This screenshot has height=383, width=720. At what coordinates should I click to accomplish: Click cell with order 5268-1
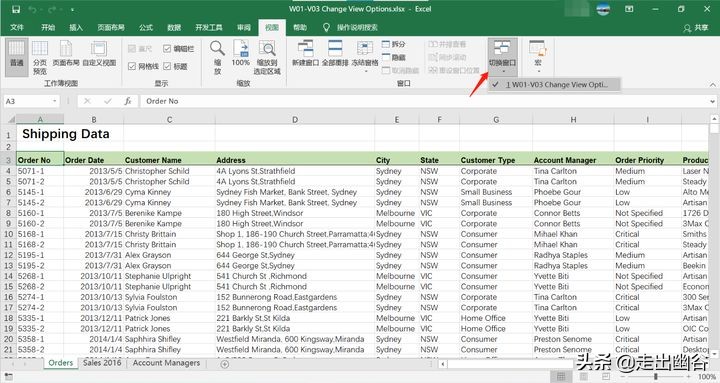click(x=40, y=276)
